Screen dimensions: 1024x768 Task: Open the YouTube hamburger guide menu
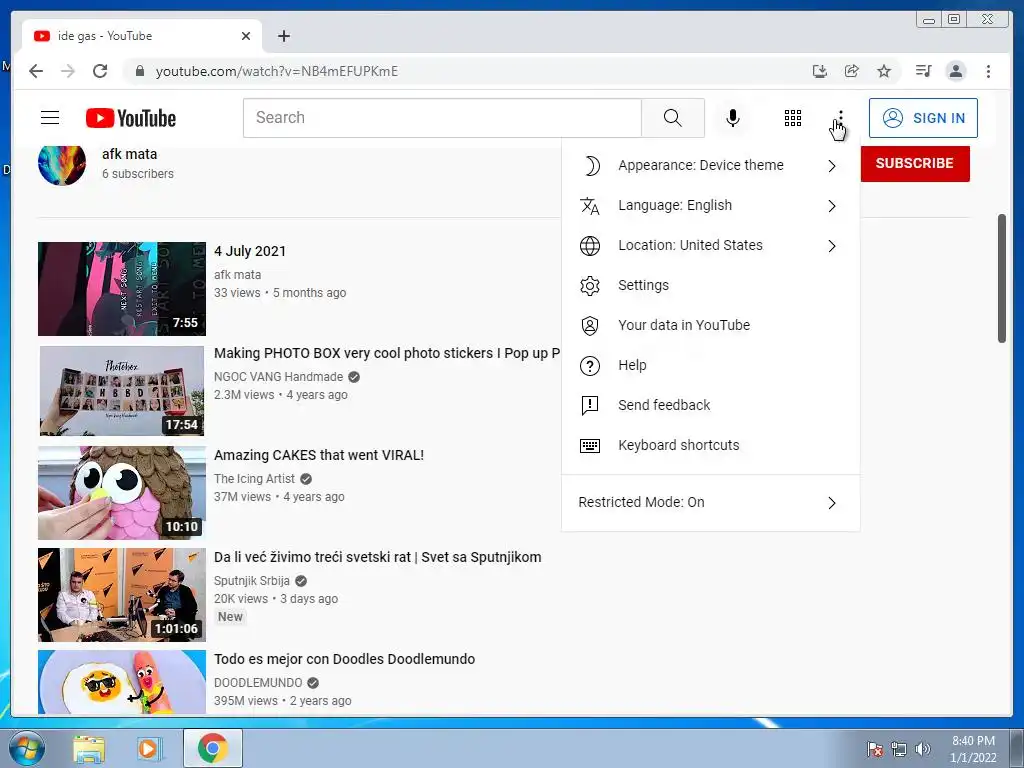point(50,118)
